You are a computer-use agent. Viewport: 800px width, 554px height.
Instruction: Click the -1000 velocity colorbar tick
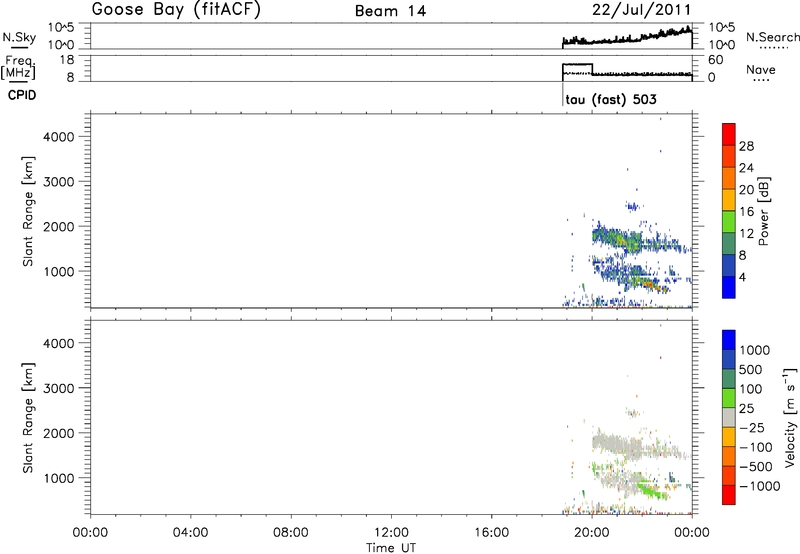759,486
